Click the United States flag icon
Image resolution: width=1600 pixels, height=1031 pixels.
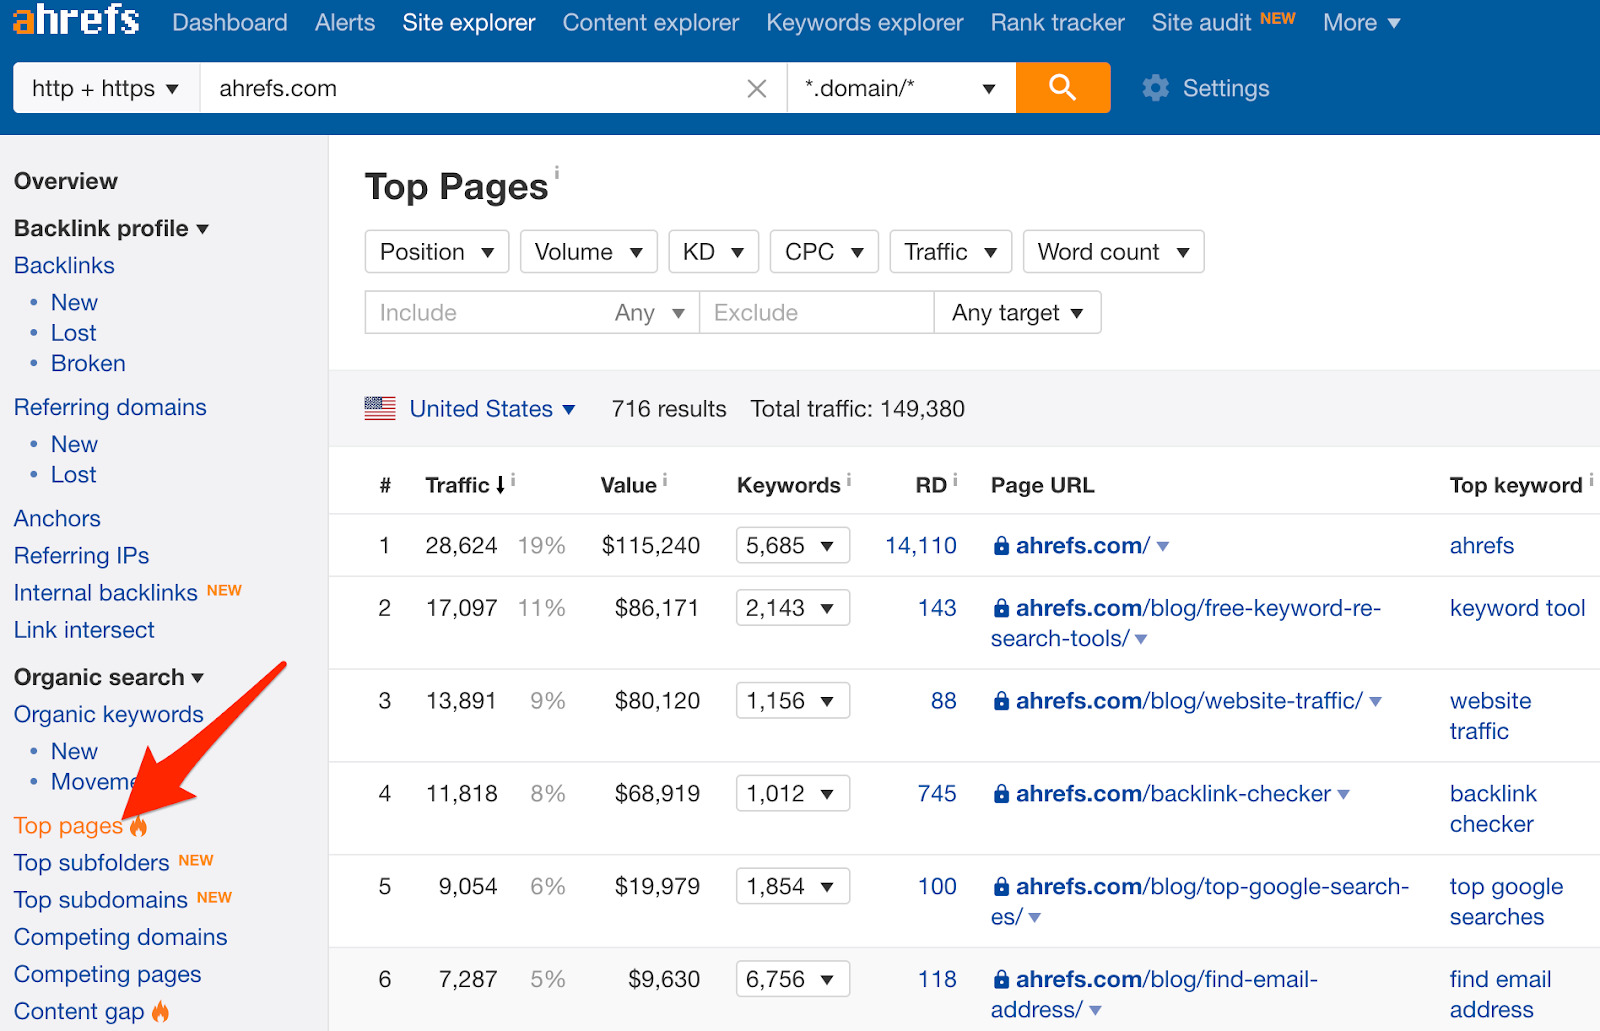click(380, 408)
